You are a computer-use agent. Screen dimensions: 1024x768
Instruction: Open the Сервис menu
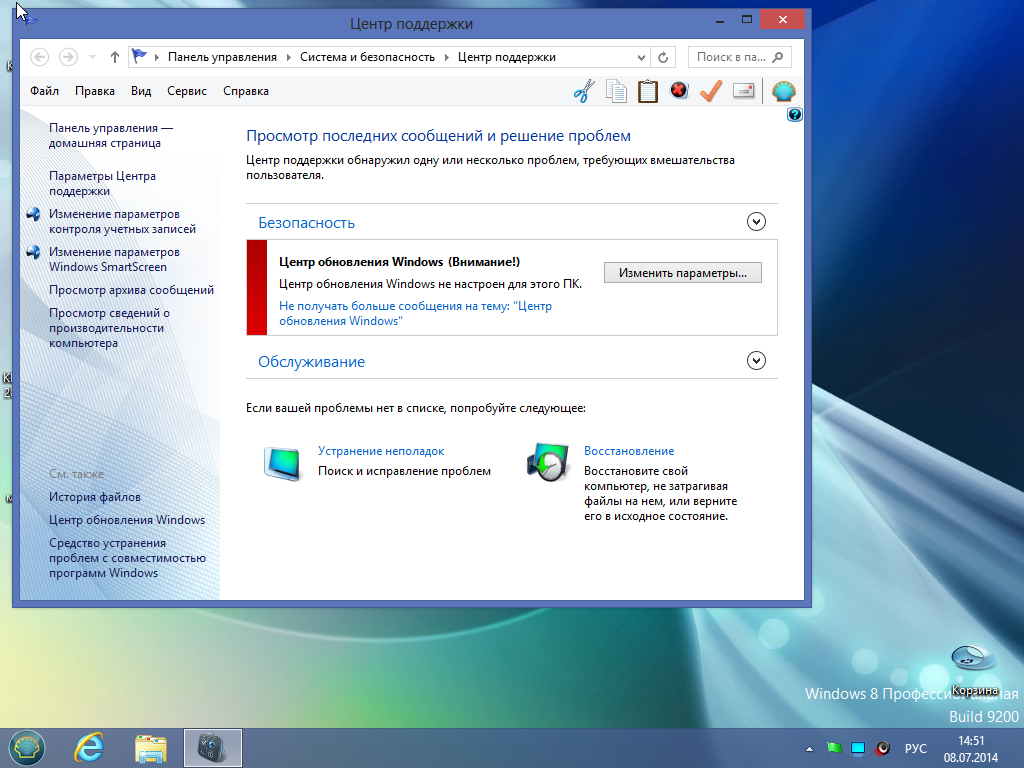click(187, 91)
